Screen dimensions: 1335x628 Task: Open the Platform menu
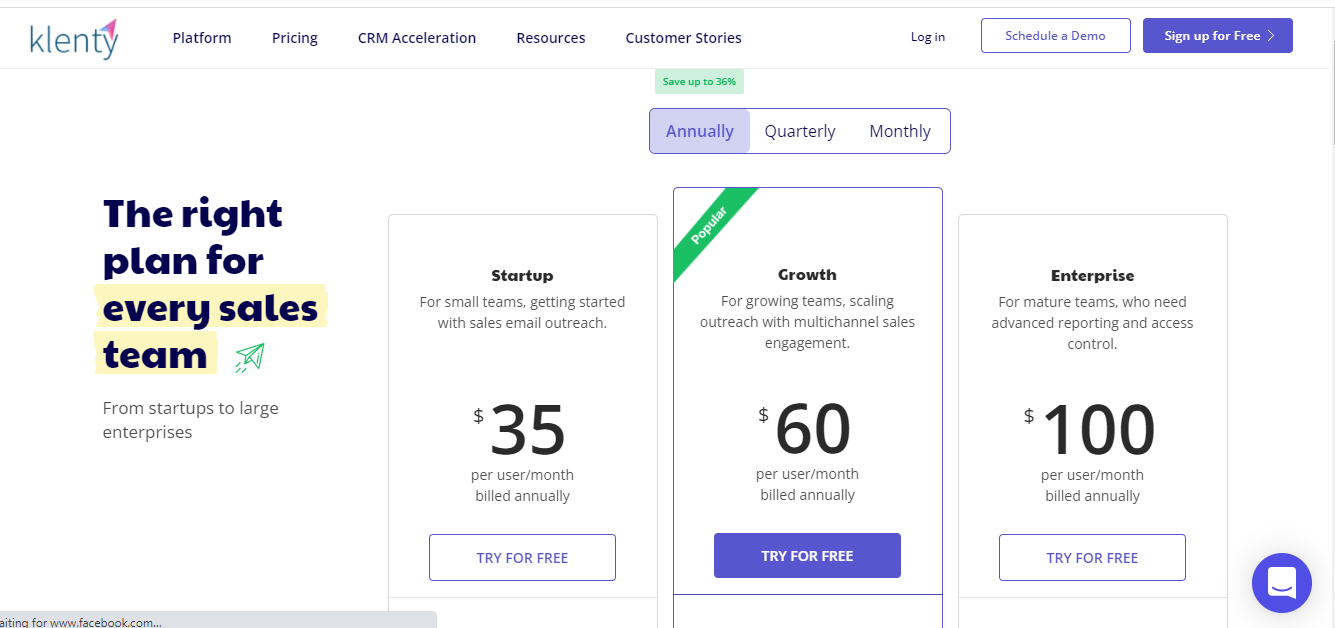pyautogui.click(x=202, y=38)
